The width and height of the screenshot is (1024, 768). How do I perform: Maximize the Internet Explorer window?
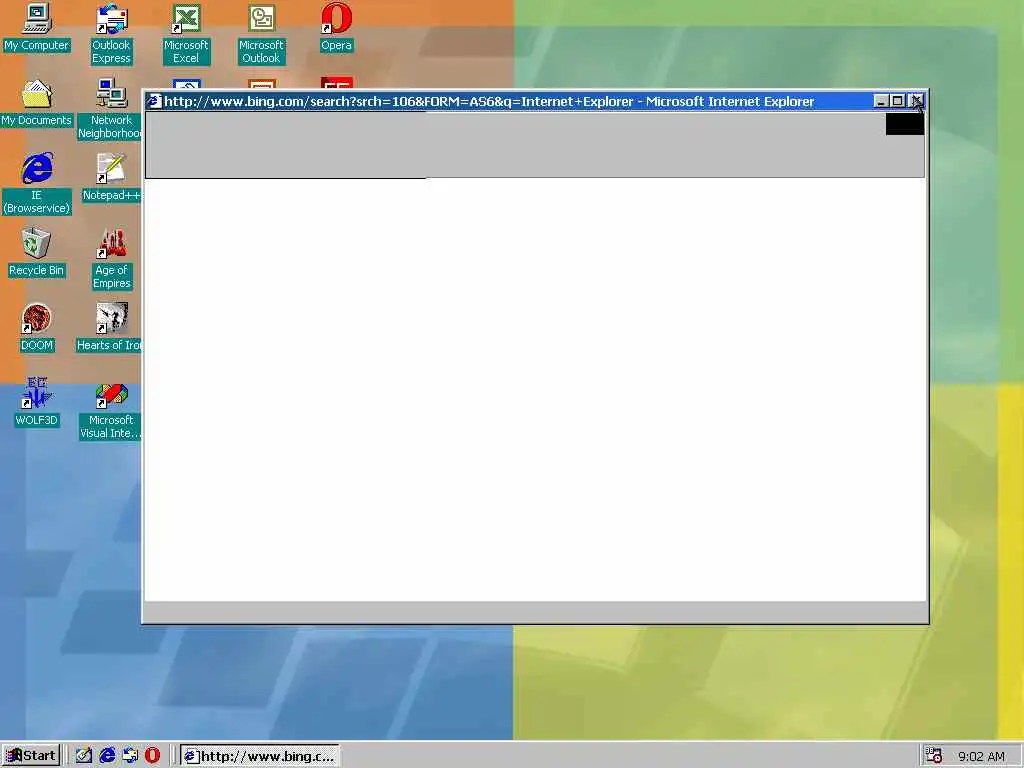tap(897, 101)
